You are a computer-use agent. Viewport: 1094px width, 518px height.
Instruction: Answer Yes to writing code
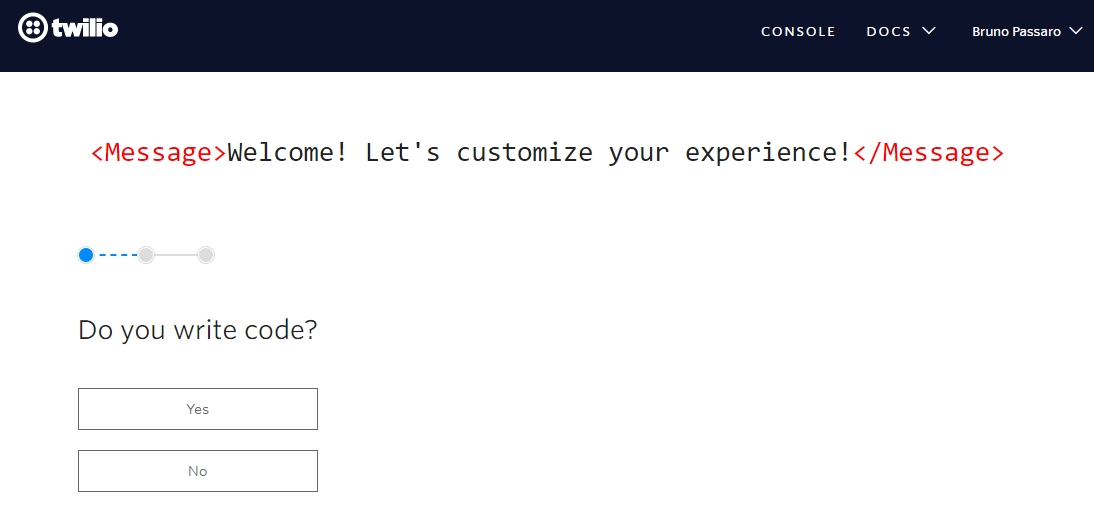(197, 409)
